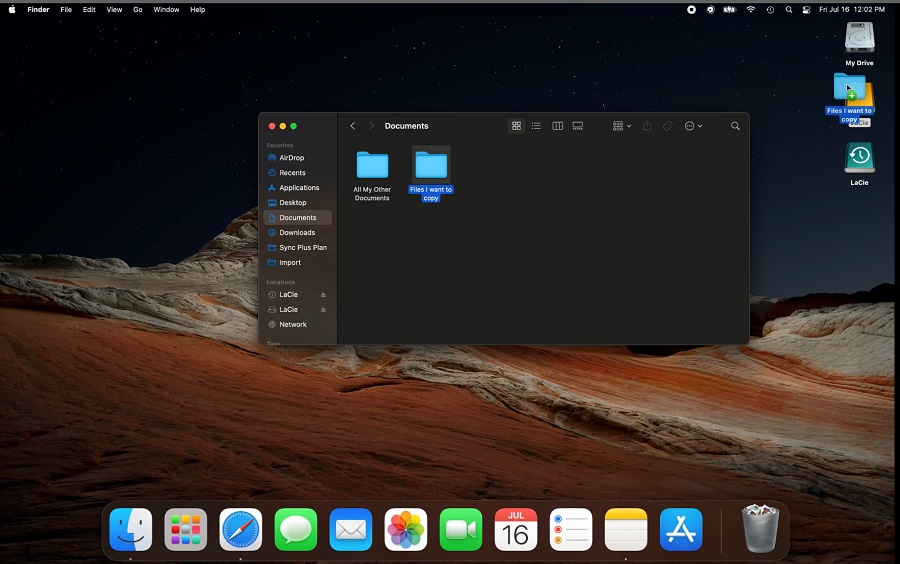Open the Wi-Fi status menu

750,9
